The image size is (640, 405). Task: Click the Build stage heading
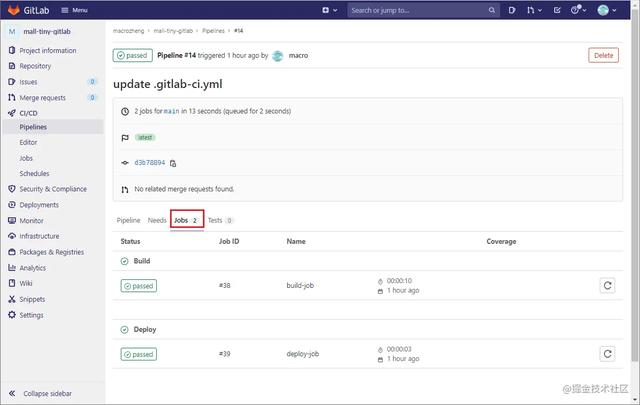[142, 261]
